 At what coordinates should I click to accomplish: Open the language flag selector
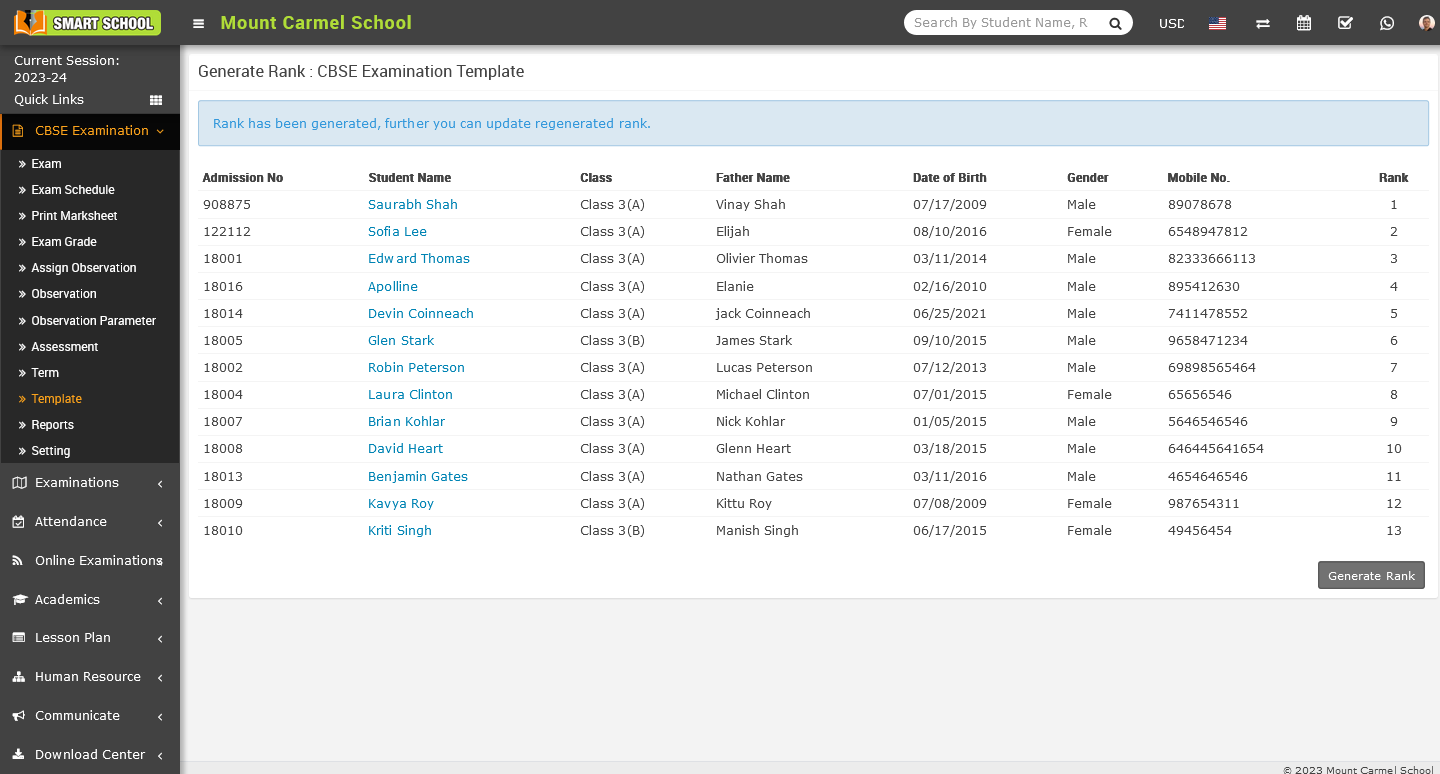point(1217,23)
